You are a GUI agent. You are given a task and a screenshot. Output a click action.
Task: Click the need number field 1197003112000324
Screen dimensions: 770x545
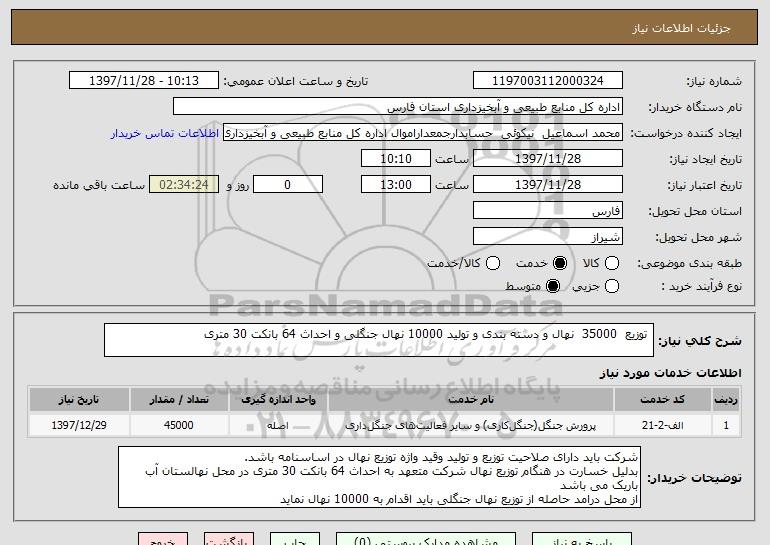[x=548, y=81]
